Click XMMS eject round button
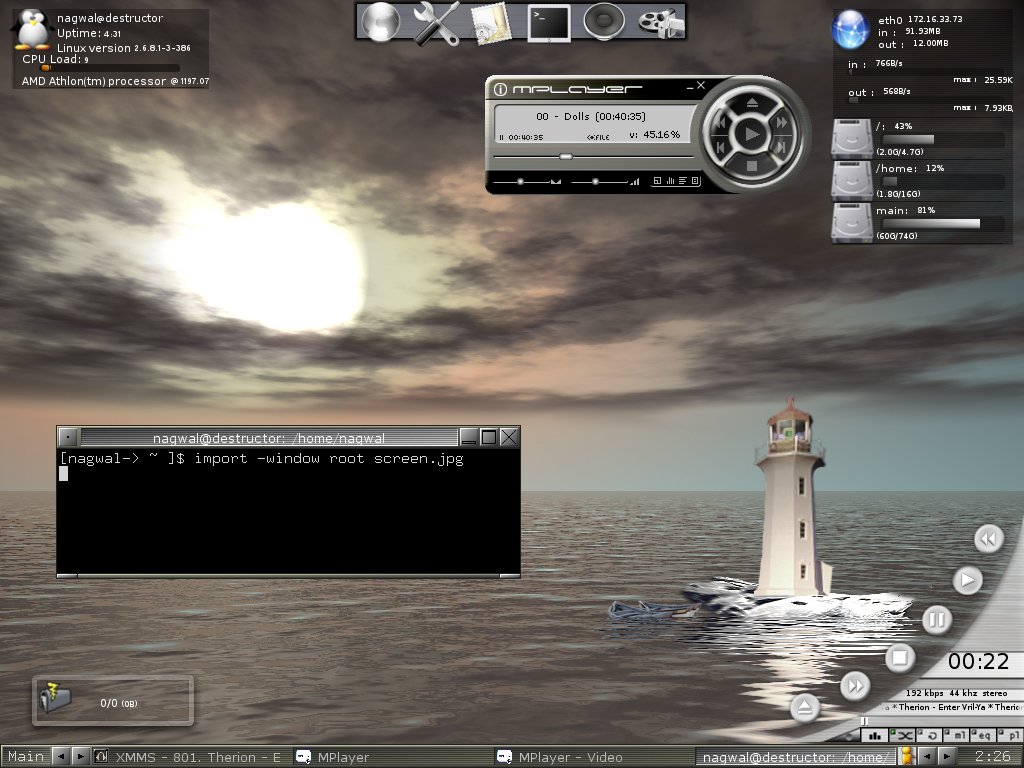 [805, 707]
